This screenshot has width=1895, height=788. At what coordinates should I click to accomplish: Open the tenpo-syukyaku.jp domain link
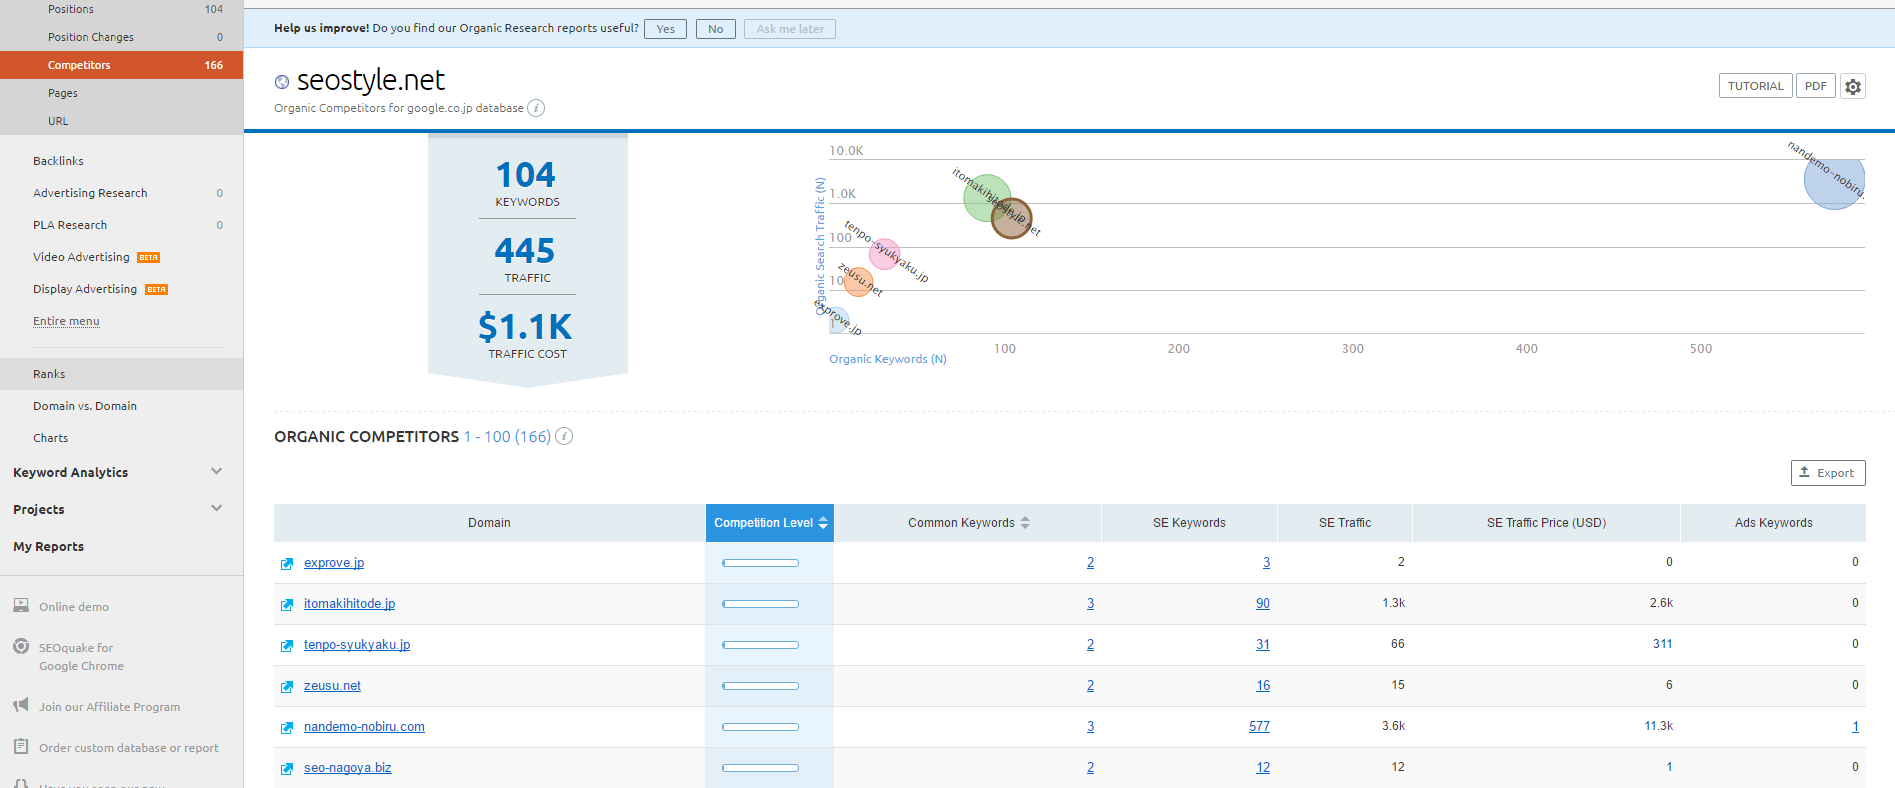[x=357, y=645]
